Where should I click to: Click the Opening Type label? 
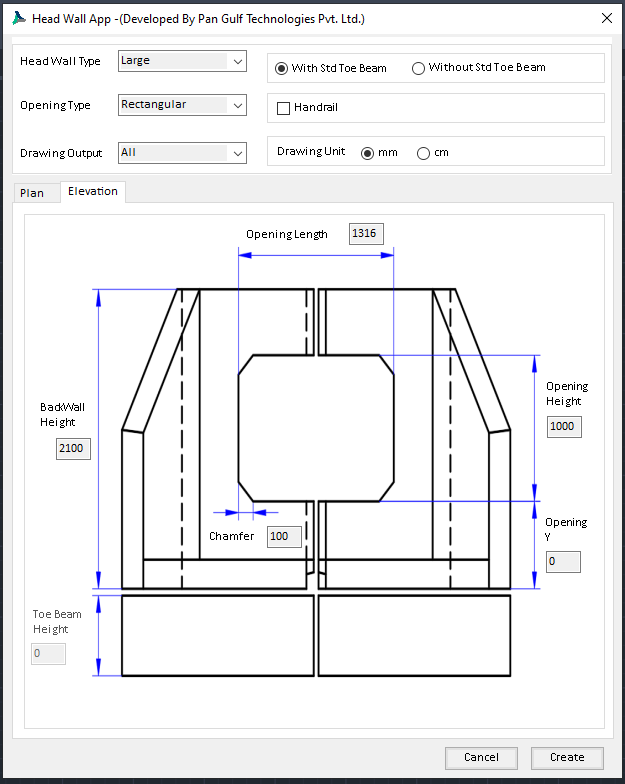tap(55, 105)
